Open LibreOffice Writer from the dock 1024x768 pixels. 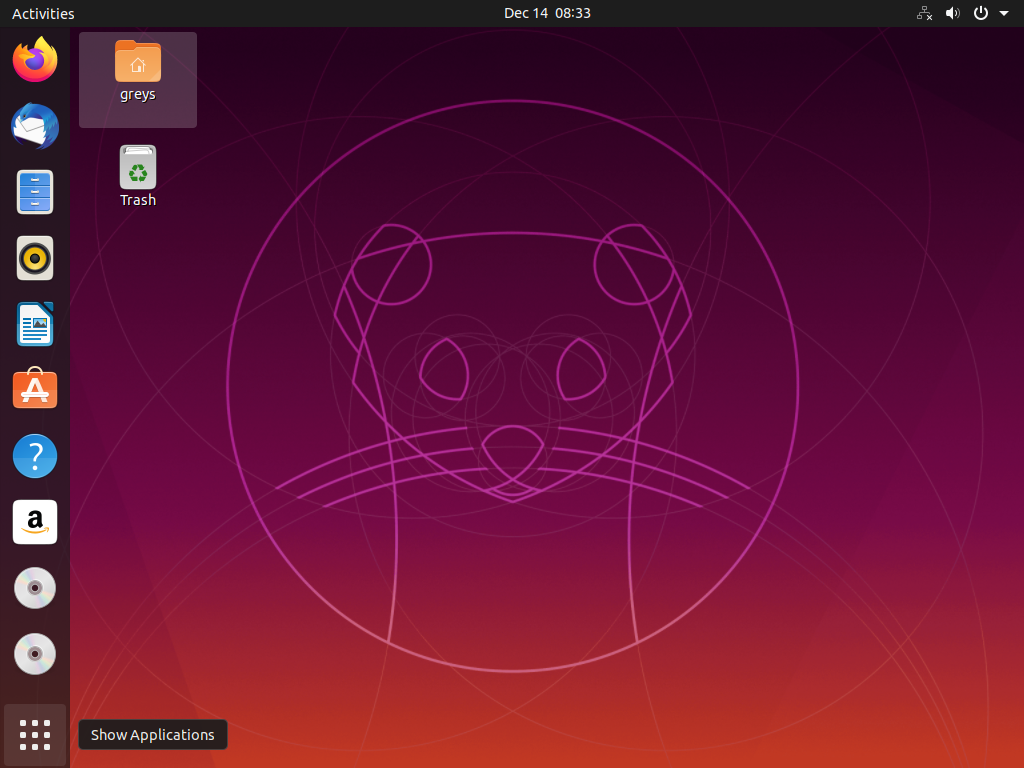pyautogui.click(x=35, y=324)
